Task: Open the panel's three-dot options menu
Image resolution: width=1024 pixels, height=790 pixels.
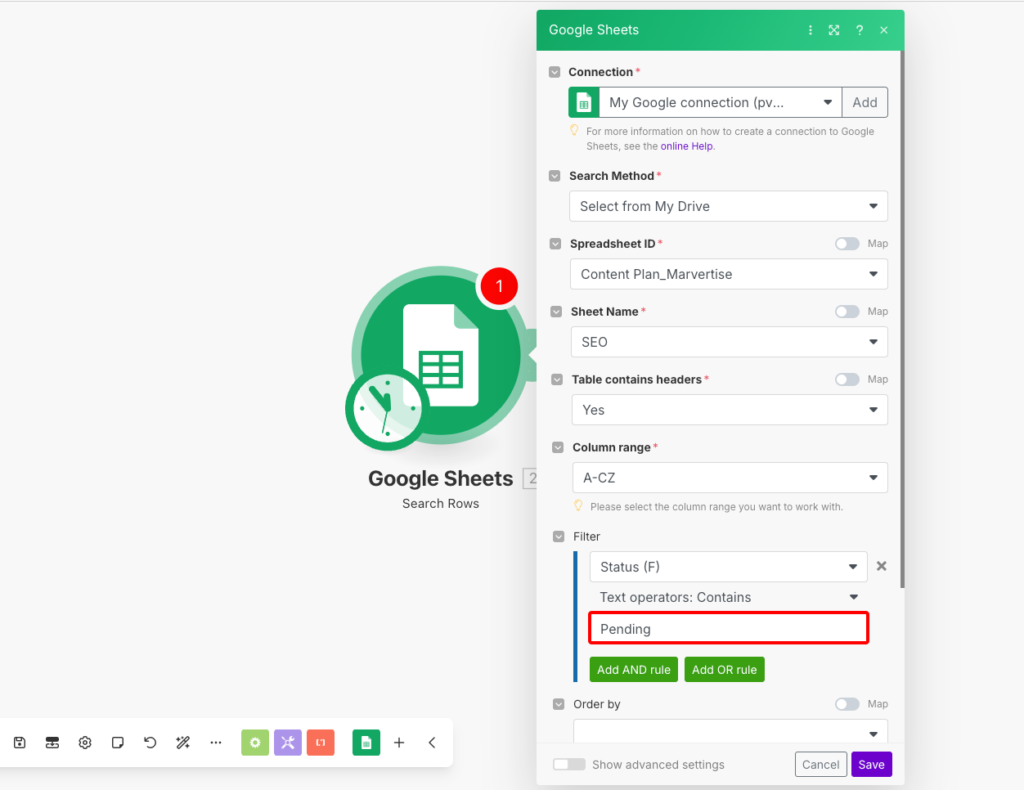Action: click(810, 30)
